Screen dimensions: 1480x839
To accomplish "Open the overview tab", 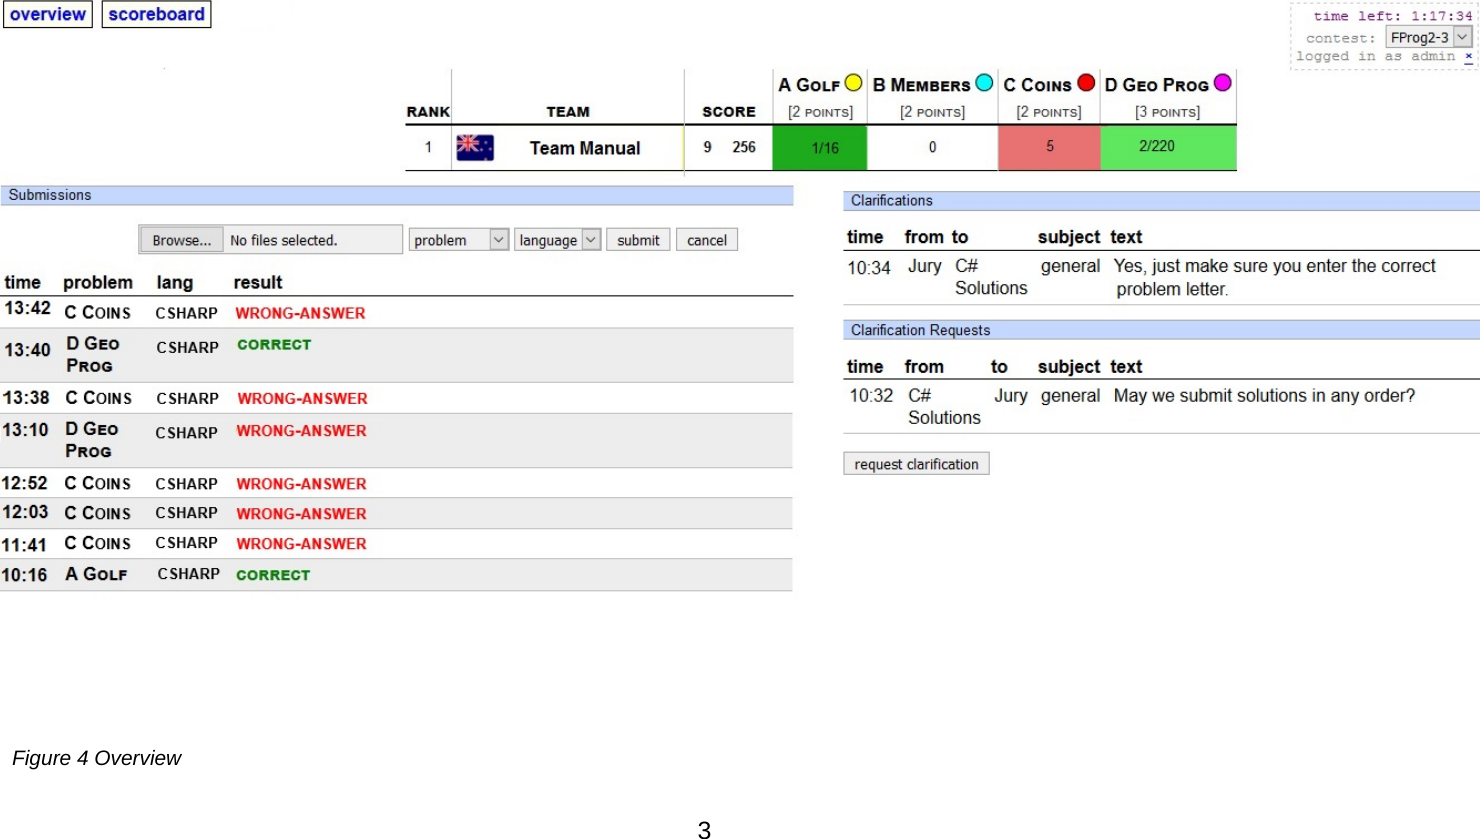I will coord(48,14).
